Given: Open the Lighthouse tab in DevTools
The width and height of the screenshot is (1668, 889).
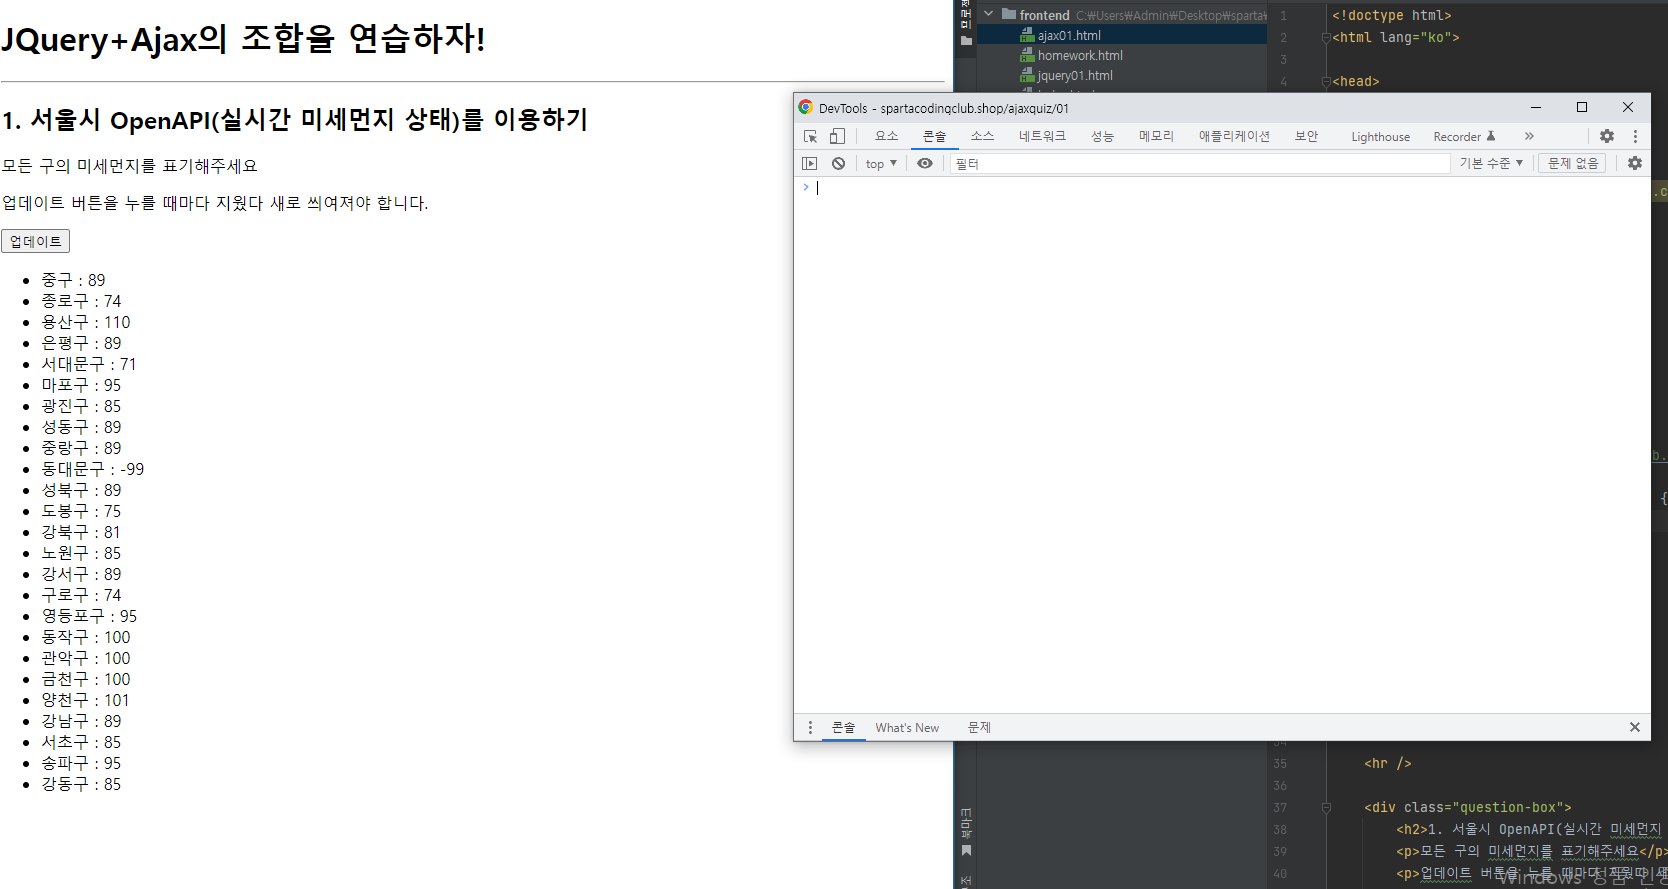Looking at the screenshot, I should 1380,137.
